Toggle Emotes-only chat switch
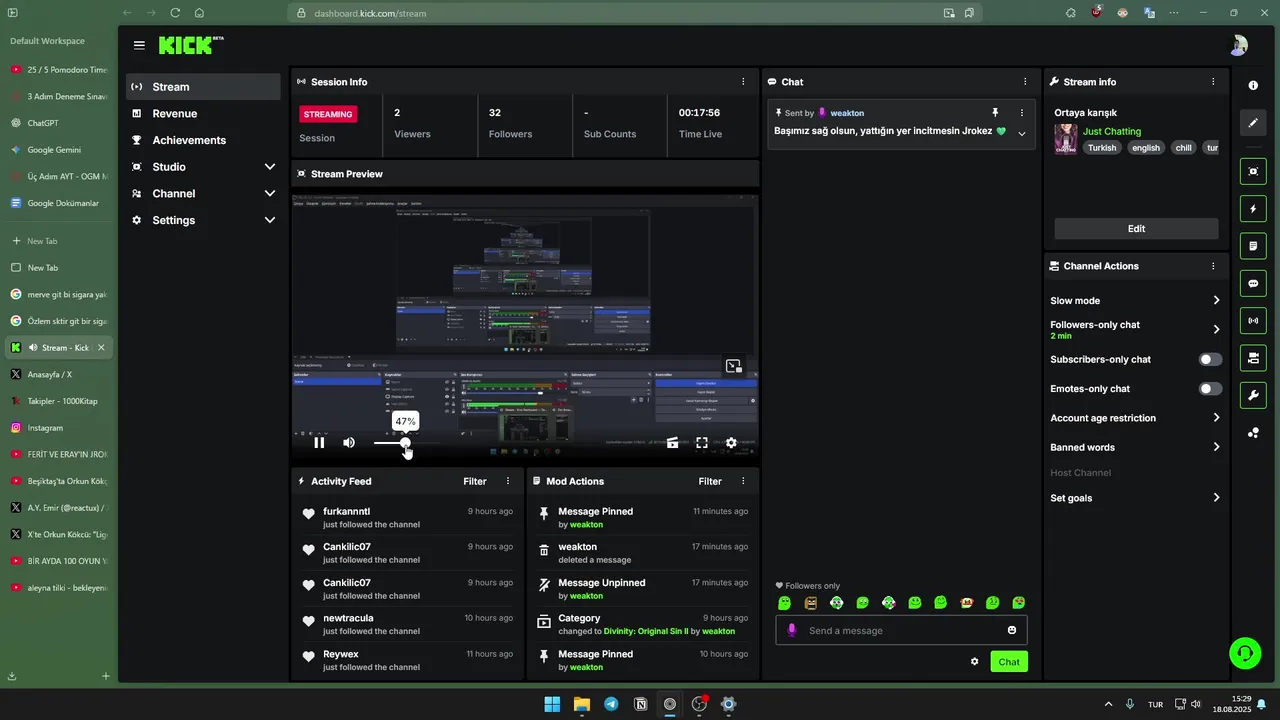Image resolution: width=1280 pixels, height=720 pixels. click(x=1210, y=389)
